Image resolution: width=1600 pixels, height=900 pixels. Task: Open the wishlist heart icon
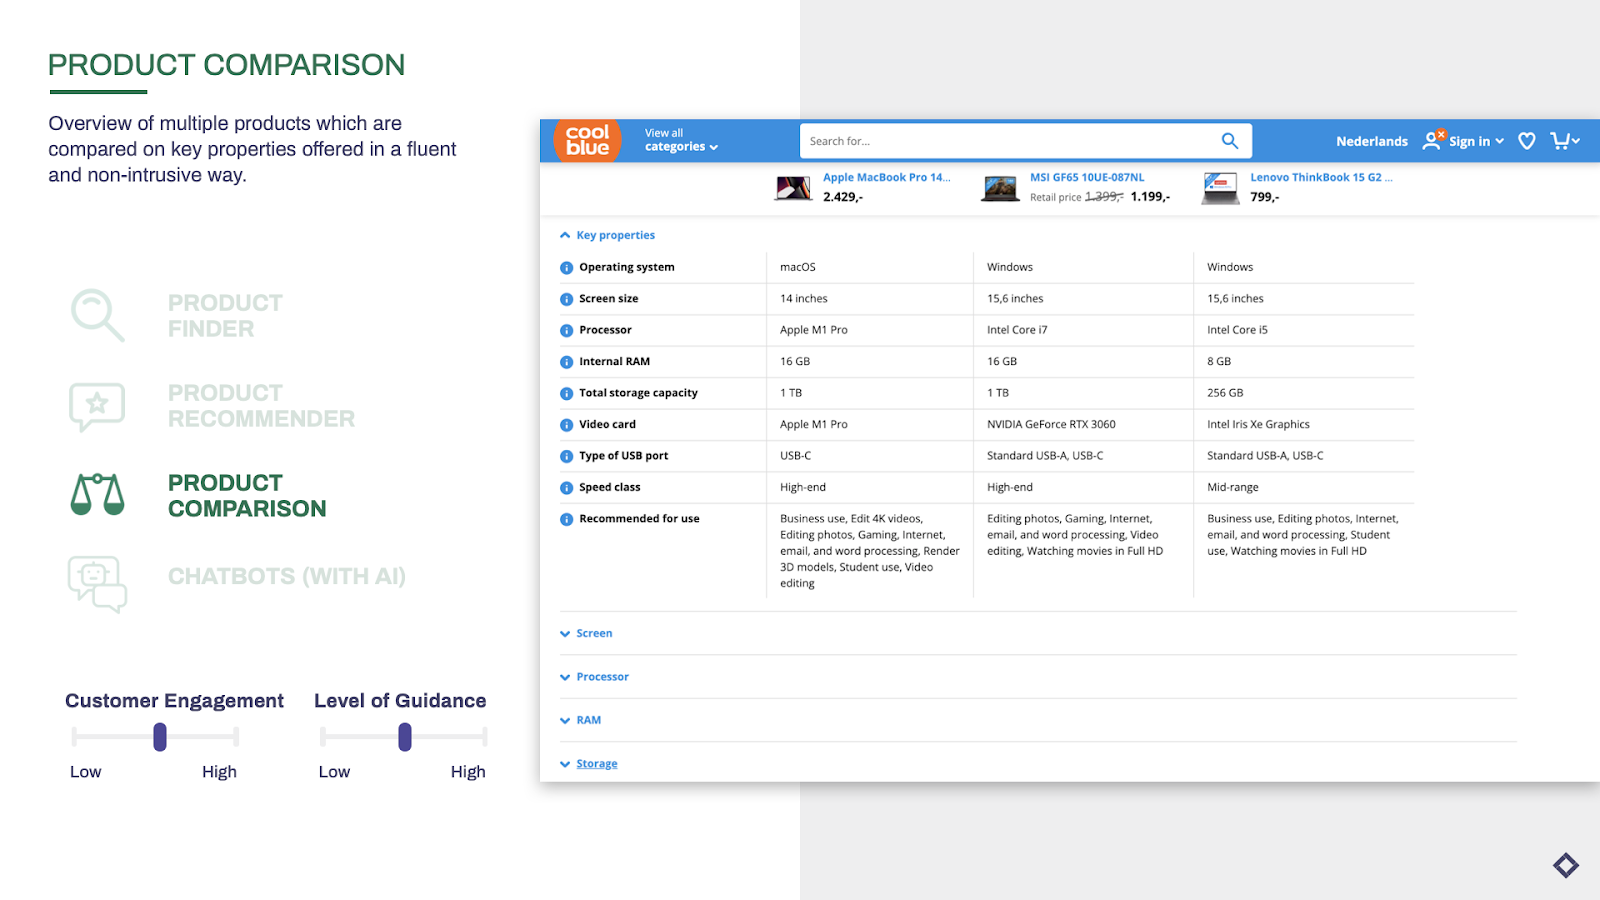coord(1526,141)
